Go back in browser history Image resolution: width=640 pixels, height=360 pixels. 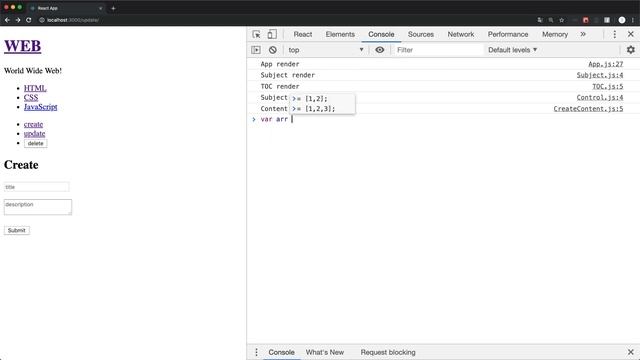pyautogui.click(x=7, y=20)
